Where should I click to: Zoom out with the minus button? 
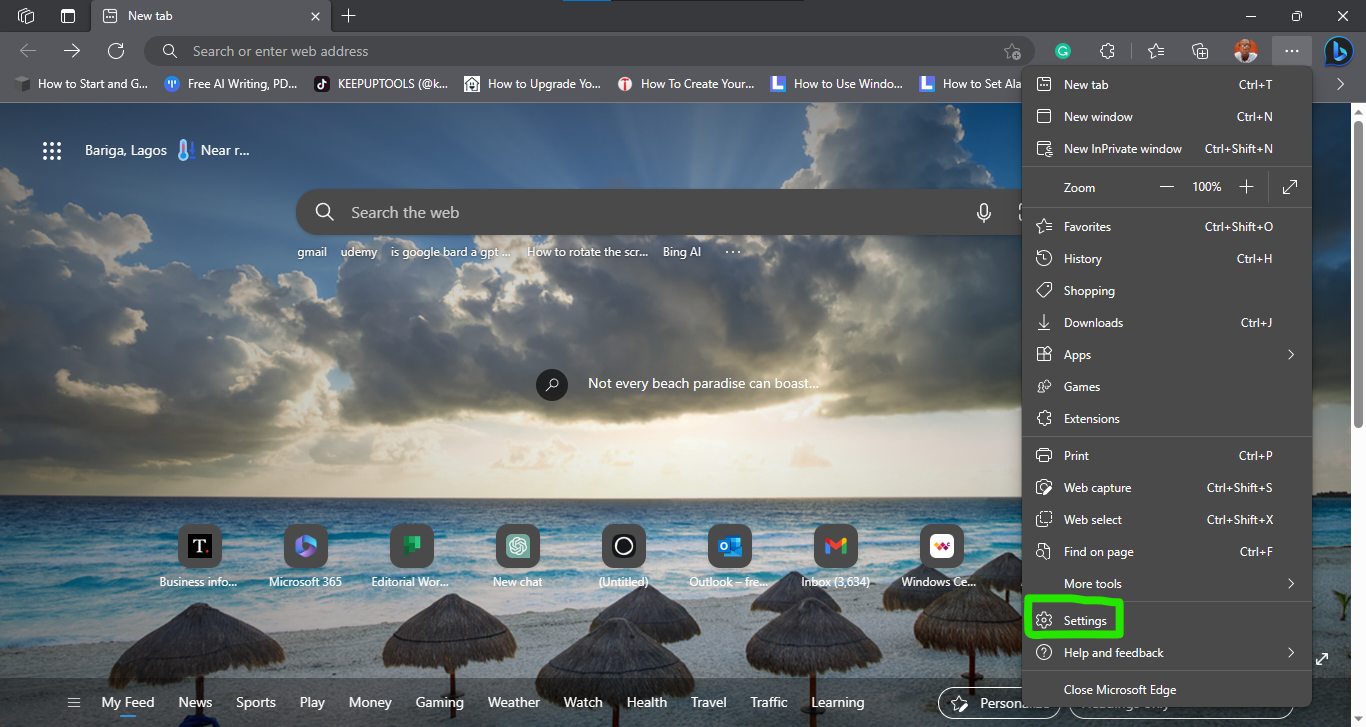[1167, 187]
